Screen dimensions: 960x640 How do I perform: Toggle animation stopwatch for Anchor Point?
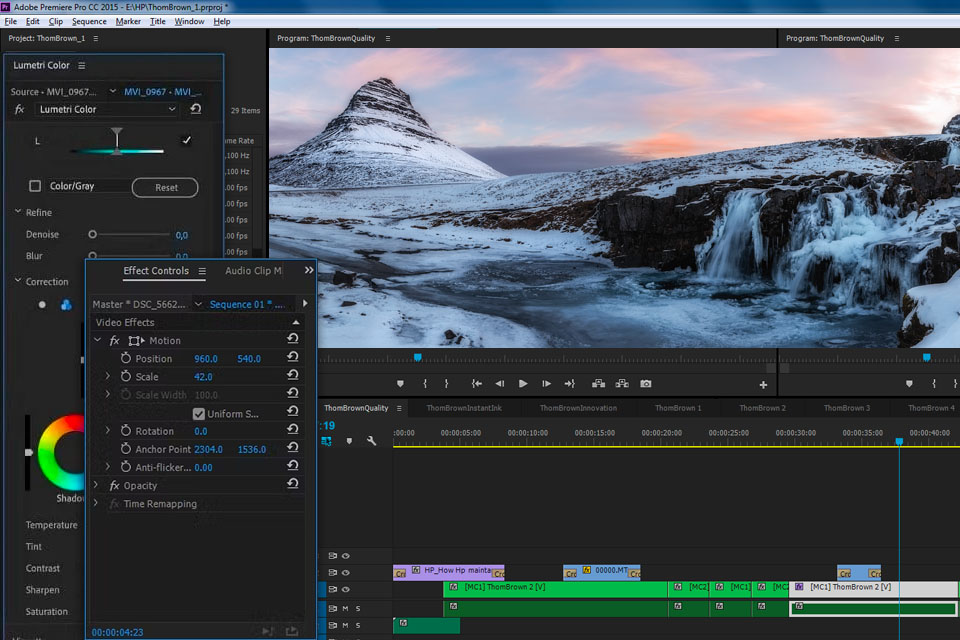[126, 448]
